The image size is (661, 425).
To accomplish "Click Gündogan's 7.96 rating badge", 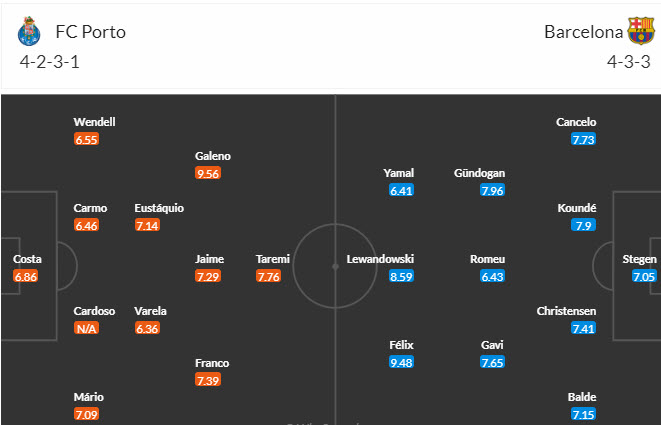I will point(492,190).
